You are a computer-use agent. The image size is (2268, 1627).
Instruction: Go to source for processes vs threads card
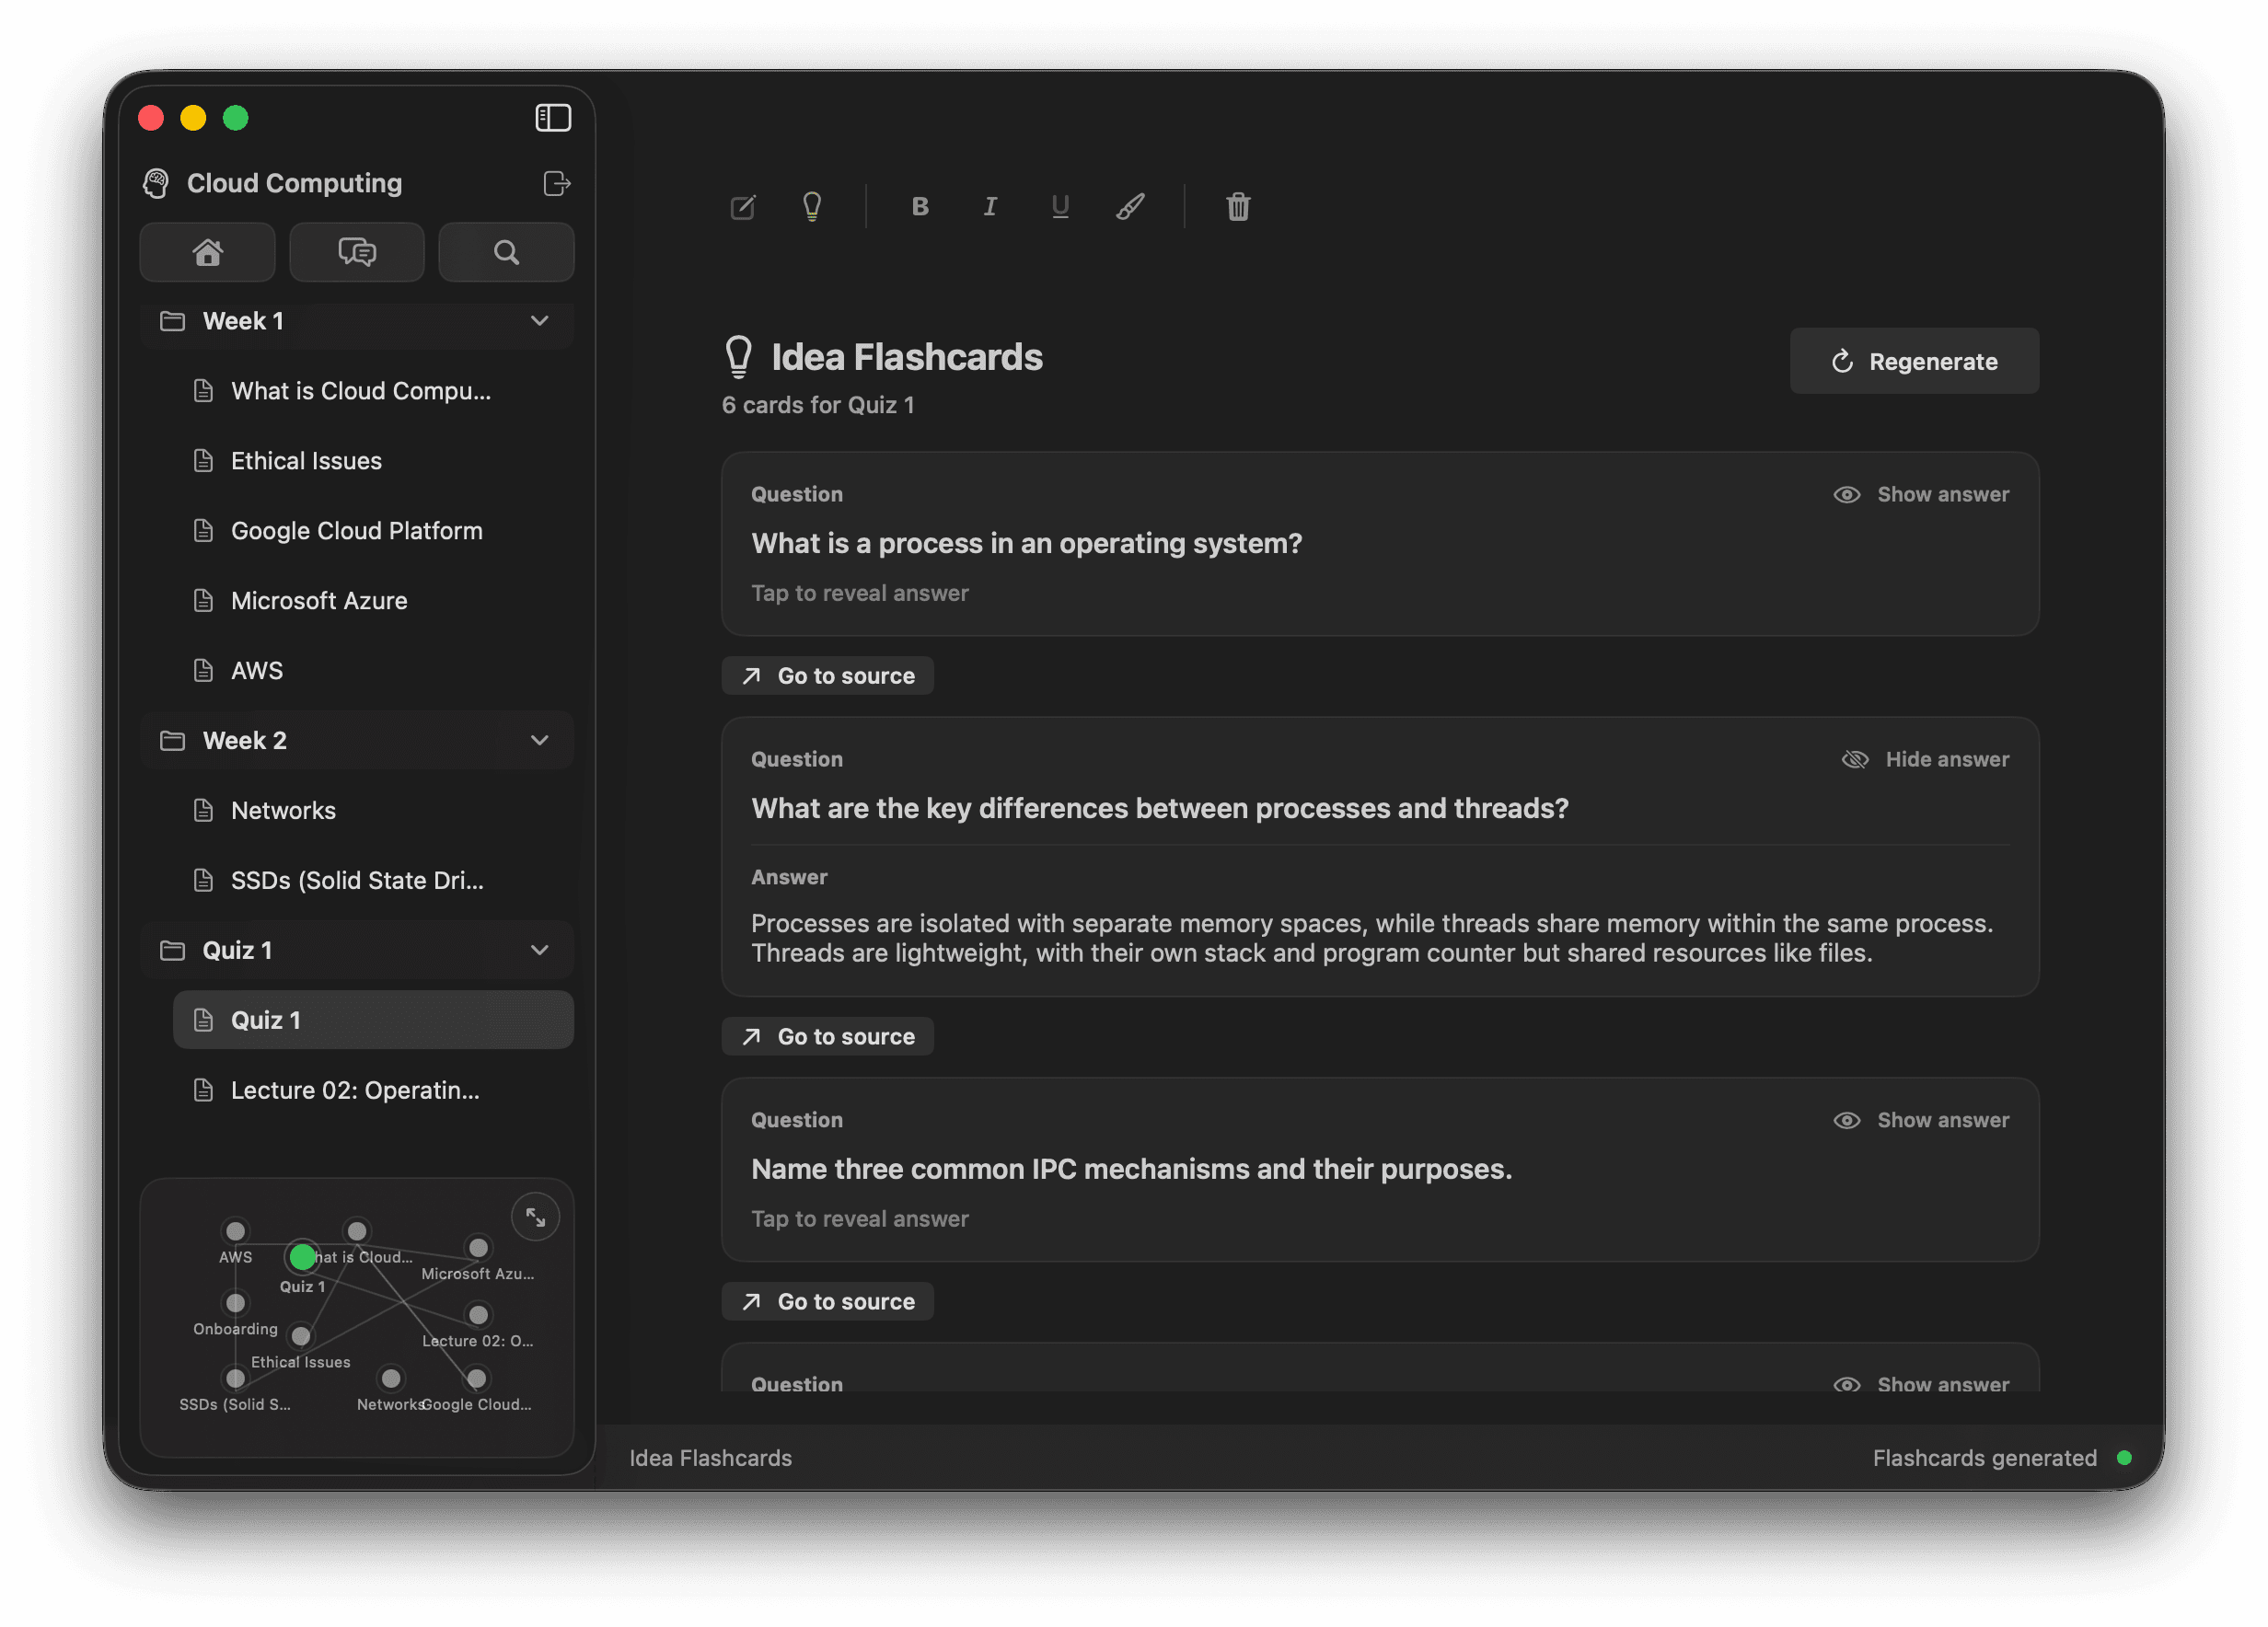tap(828, 1037)
